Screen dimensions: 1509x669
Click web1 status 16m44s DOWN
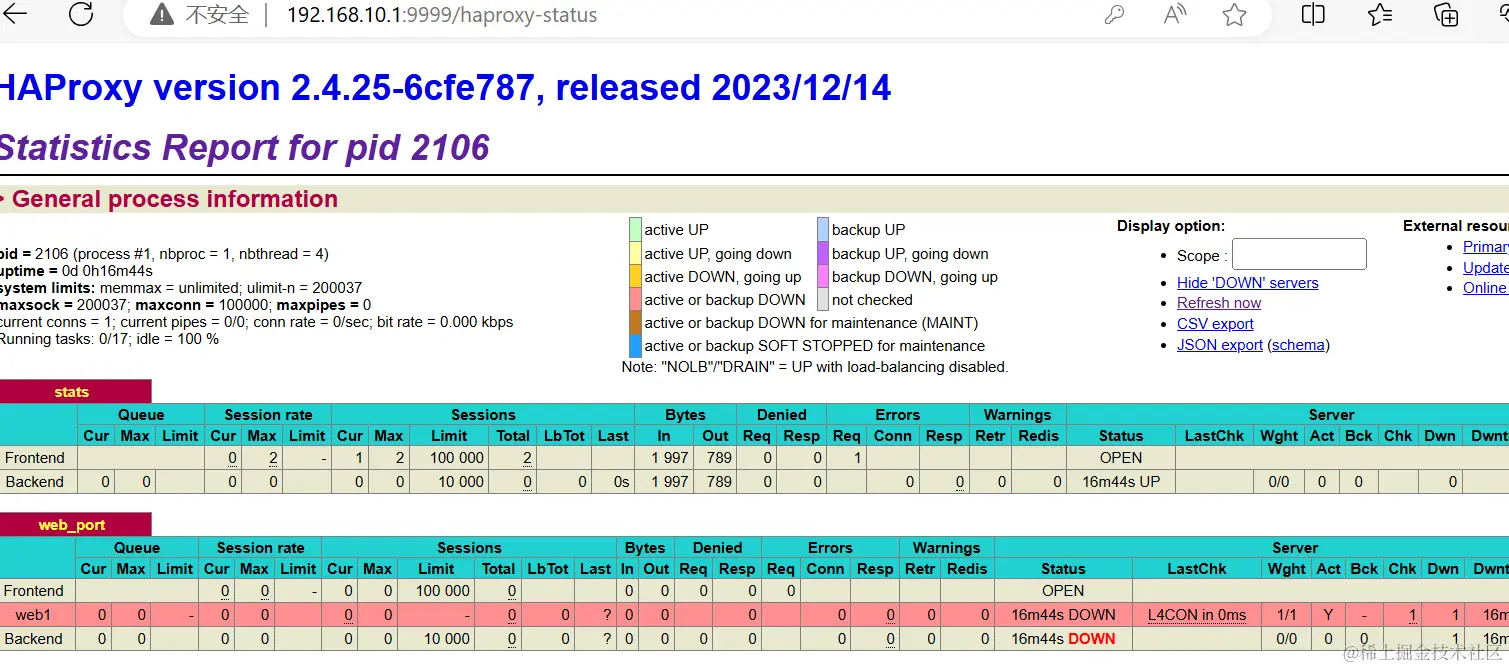coord(1063,615)
